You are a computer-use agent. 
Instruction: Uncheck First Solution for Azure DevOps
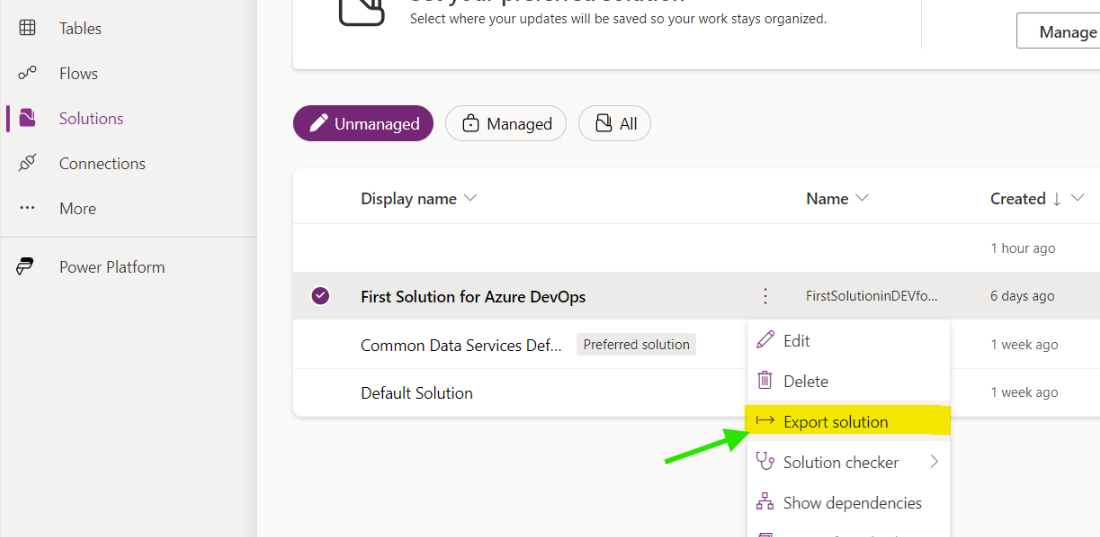(320, 296)
